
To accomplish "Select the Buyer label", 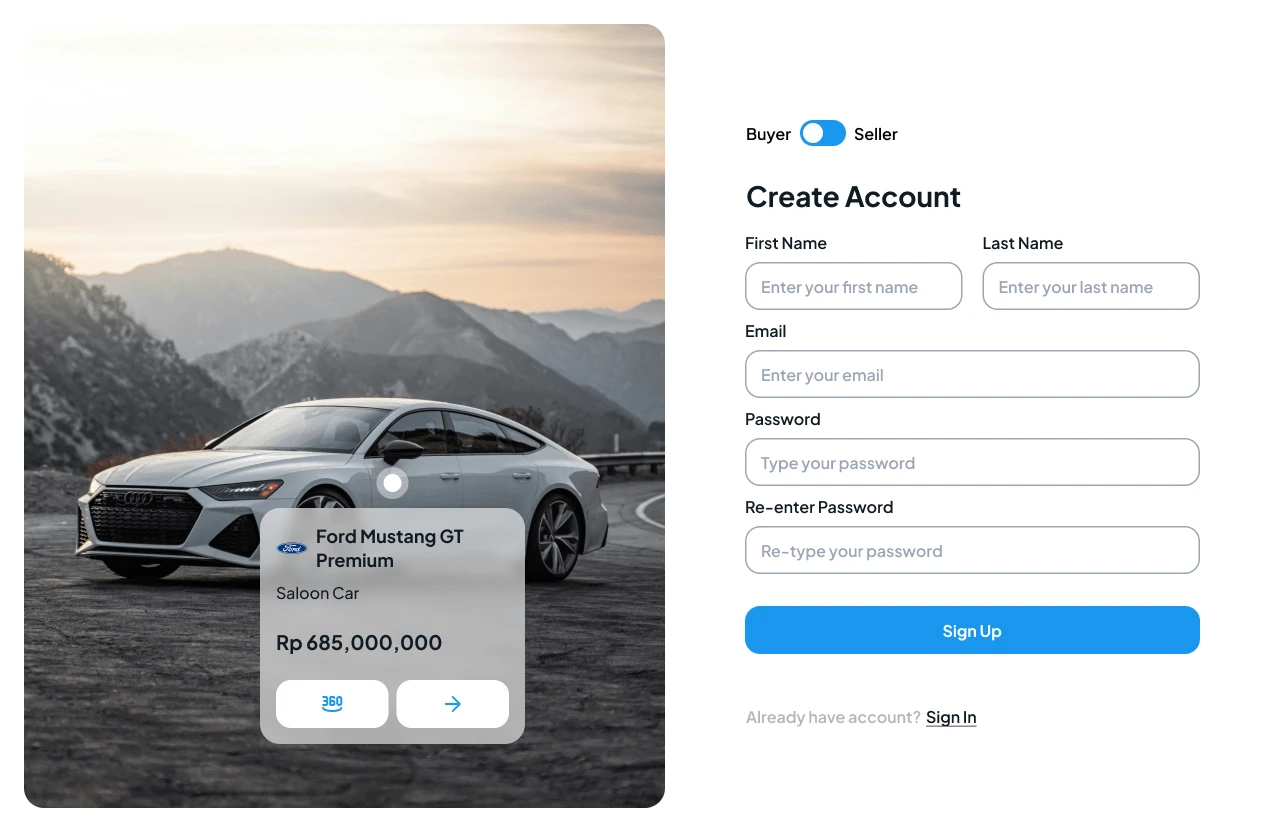I will (x=768, y=134).
